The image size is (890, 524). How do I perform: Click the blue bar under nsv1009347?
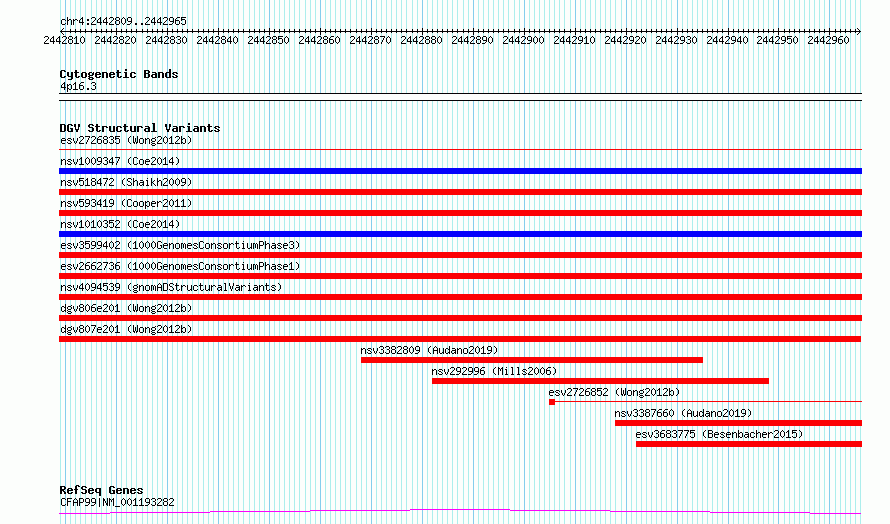tap(460, 171)
